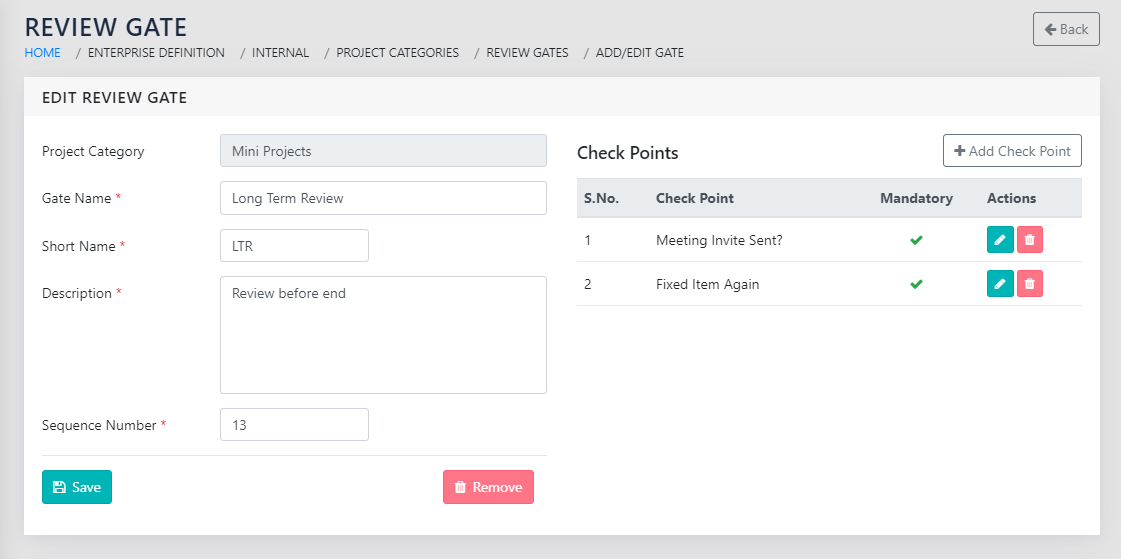Save the review gate
Screen dimensions: 1121x559
[77, 487]
